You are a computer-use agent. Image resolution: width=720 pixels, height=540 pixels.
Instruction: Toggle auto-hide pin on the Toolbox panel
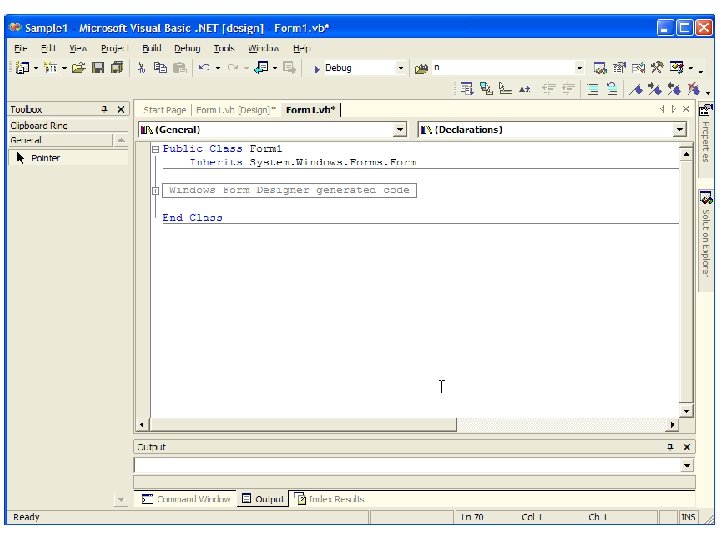pyautogui.click(x=105, y=109)
